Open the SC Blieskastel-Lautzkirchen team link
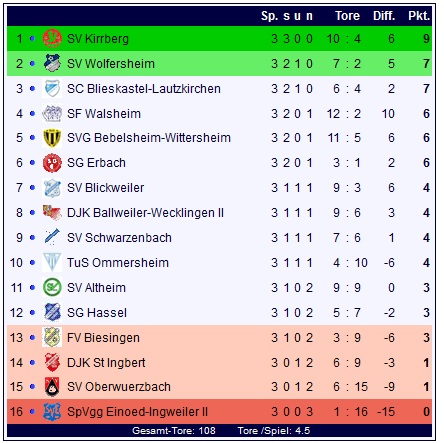Image resolution: width=444 pixels, height=443 pixels. point(144,89)
